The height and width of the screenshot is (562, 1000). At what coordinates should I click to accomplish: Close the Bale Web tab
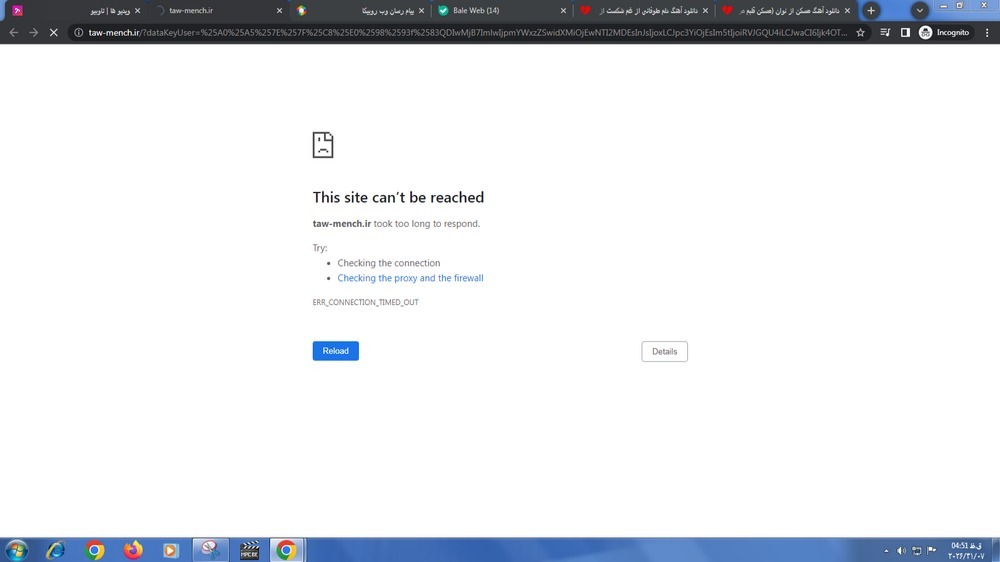(x=563, y=11)
